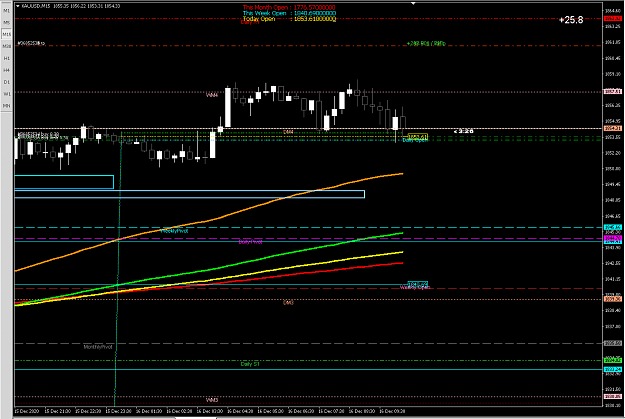Click the orange current price tag

[x=613, y=128]
